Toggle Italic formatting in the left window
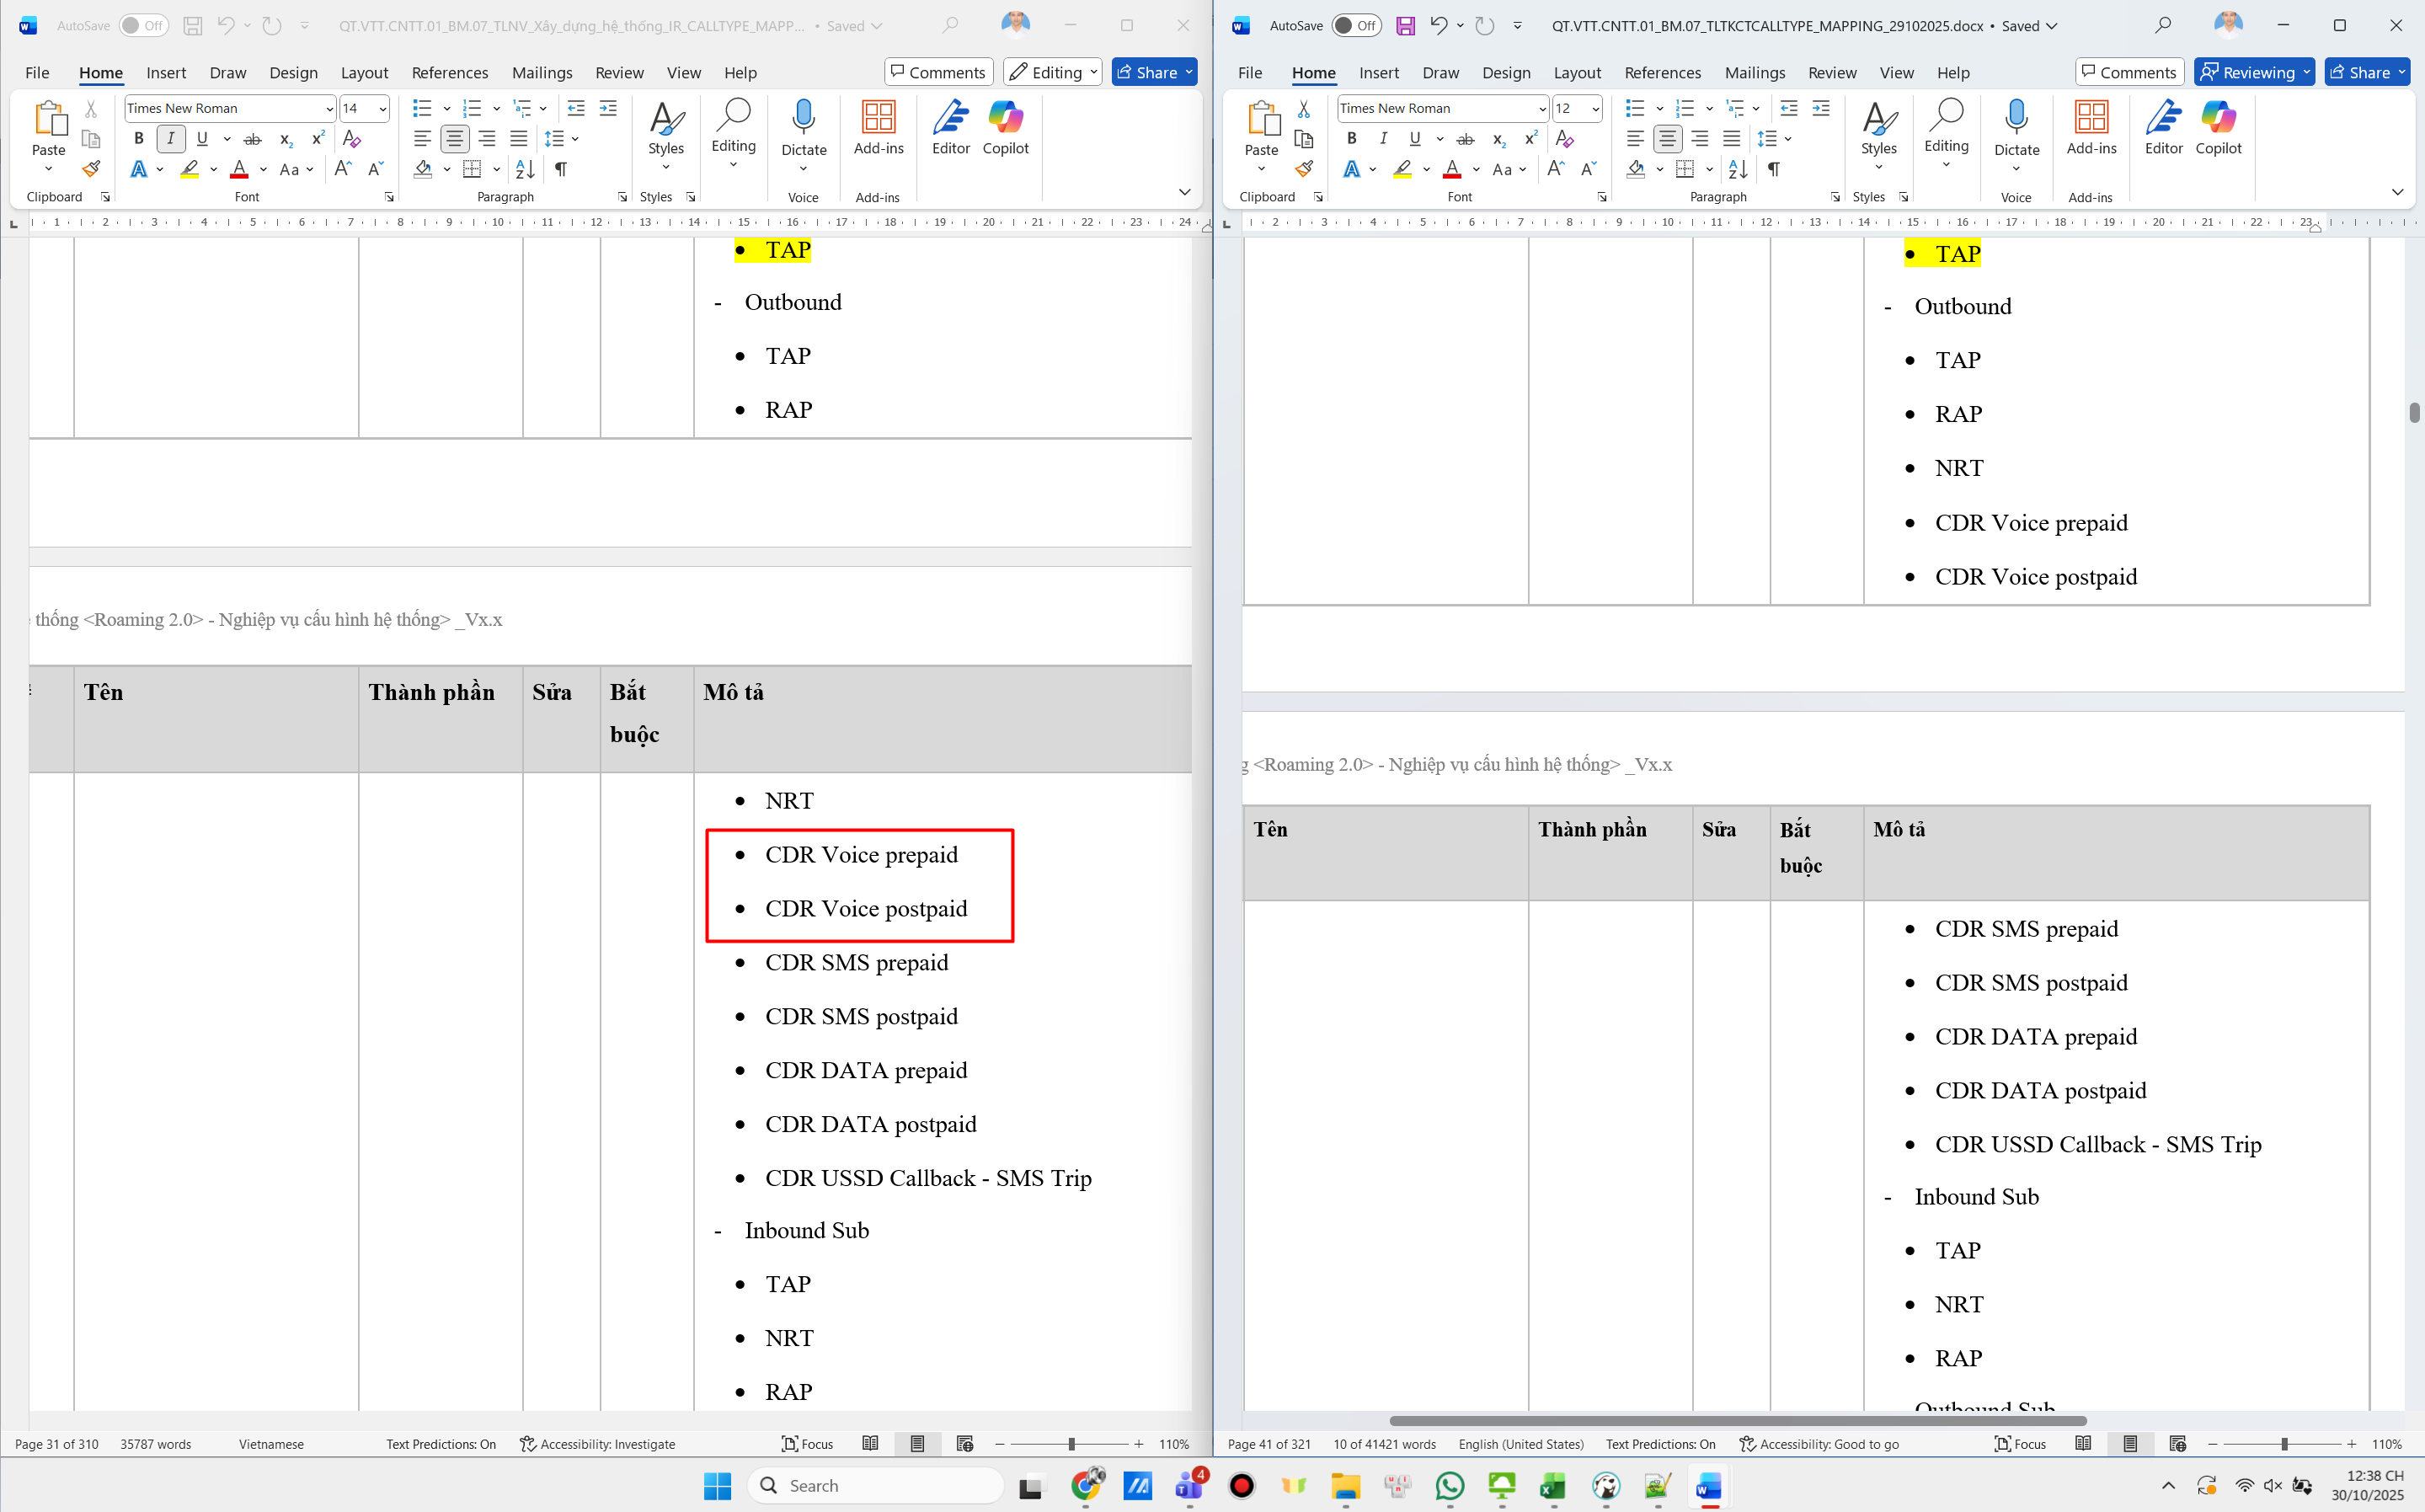2425x1512 pixels. coord(171,139)
